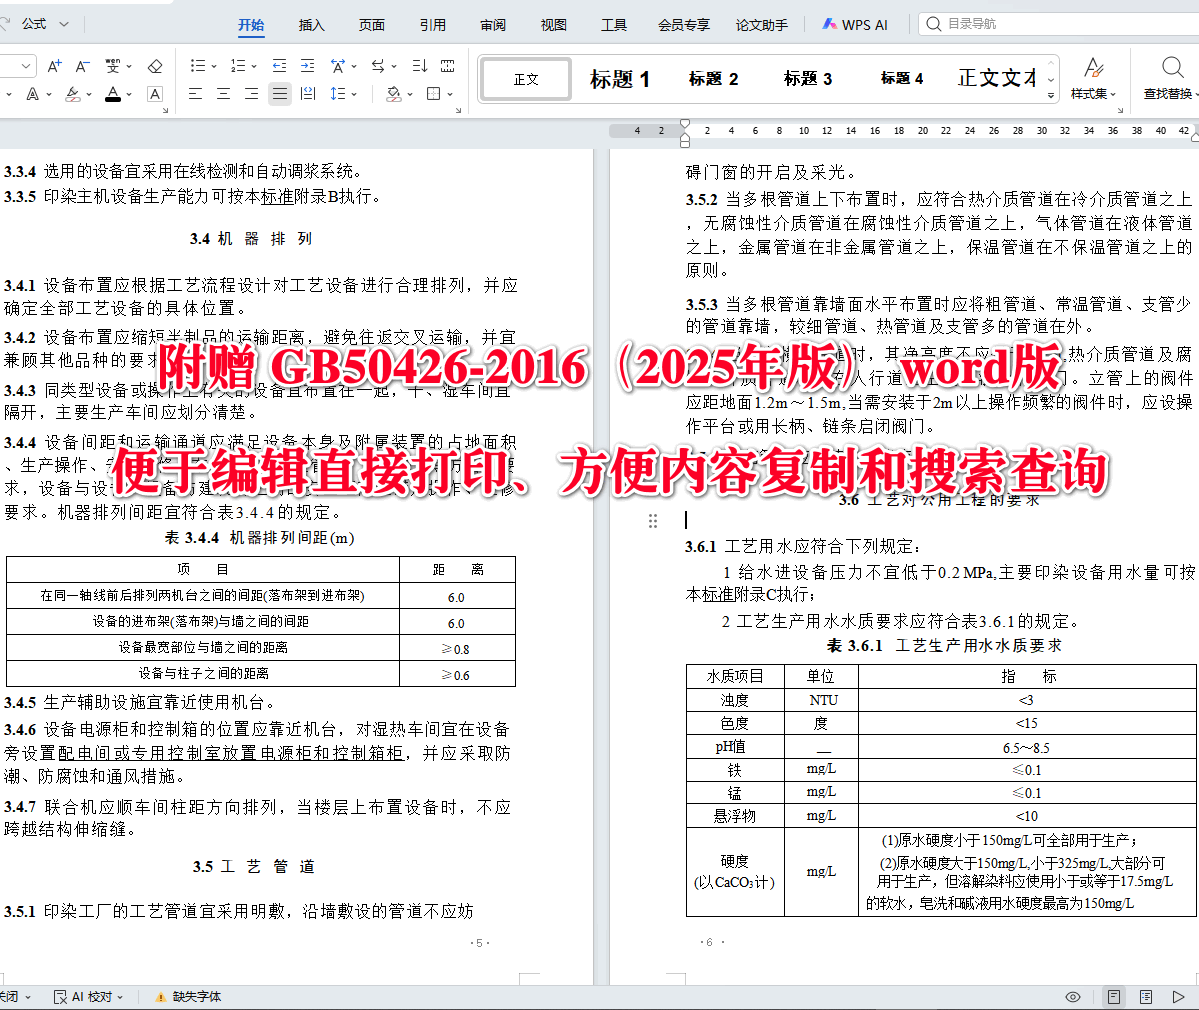The image size is (1199, 1010).
Task: Apply the 标题 4 style
Action: click(x=902, y=79)
